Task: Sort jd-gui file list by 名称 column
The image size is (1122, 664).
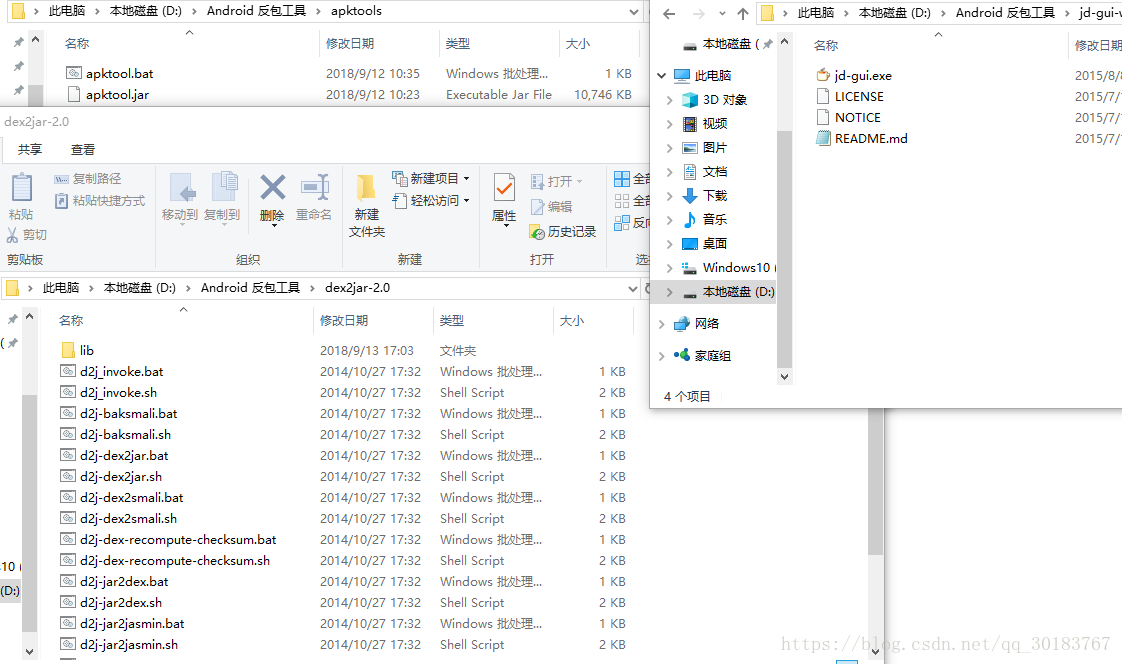Action: point(826,46)
